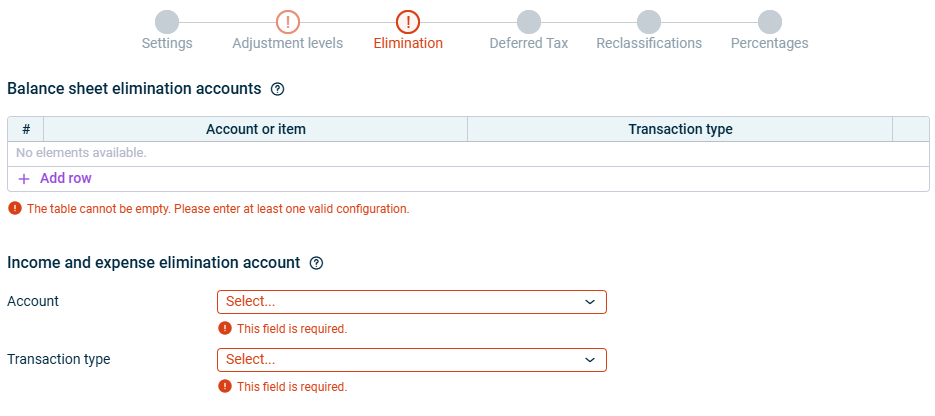Screen dimensions: 935x416
Task: Switch to the Deferred Tax step label
Action: coord(529,44)
